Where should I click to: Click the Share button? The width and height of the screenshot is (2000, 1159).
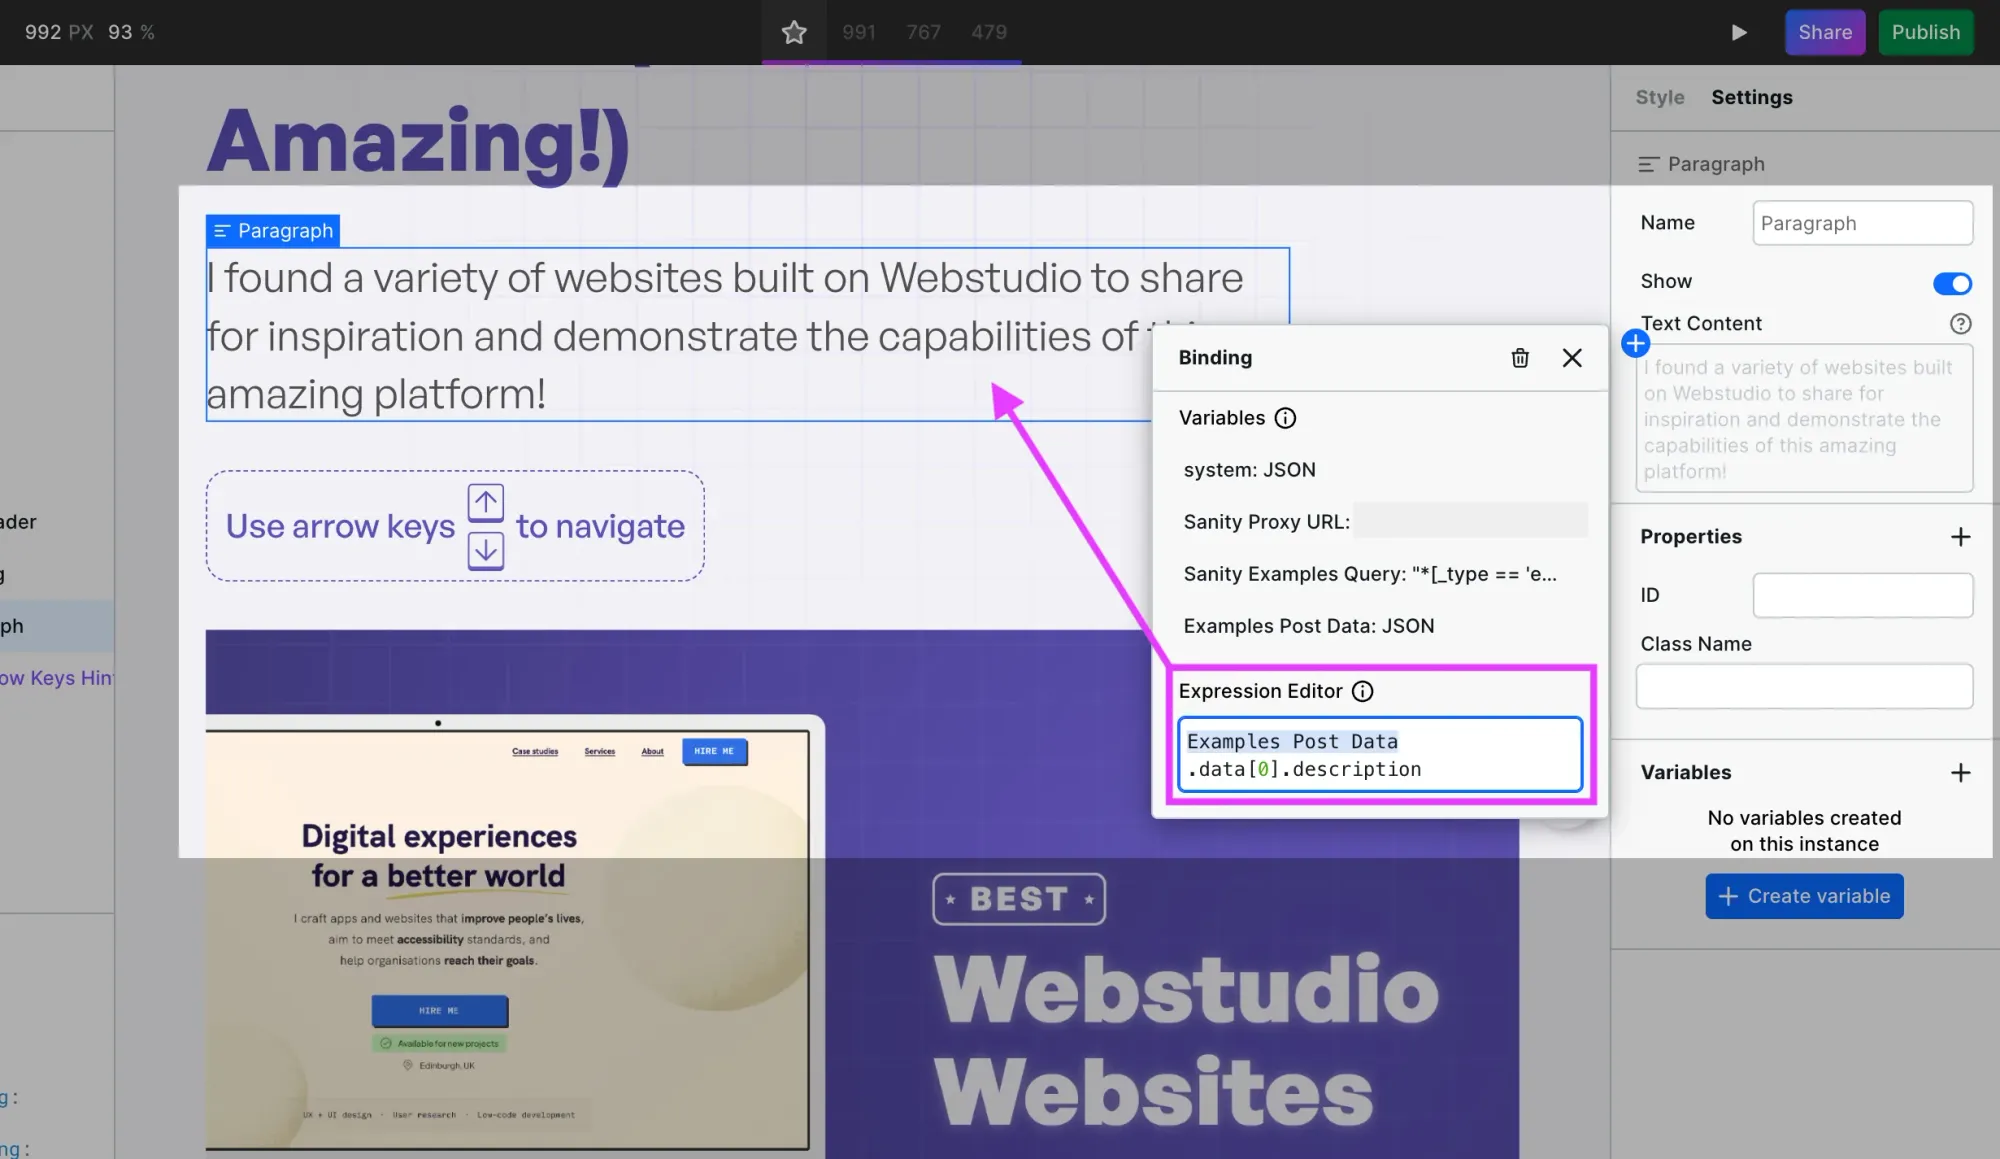tap(1824, 32)
